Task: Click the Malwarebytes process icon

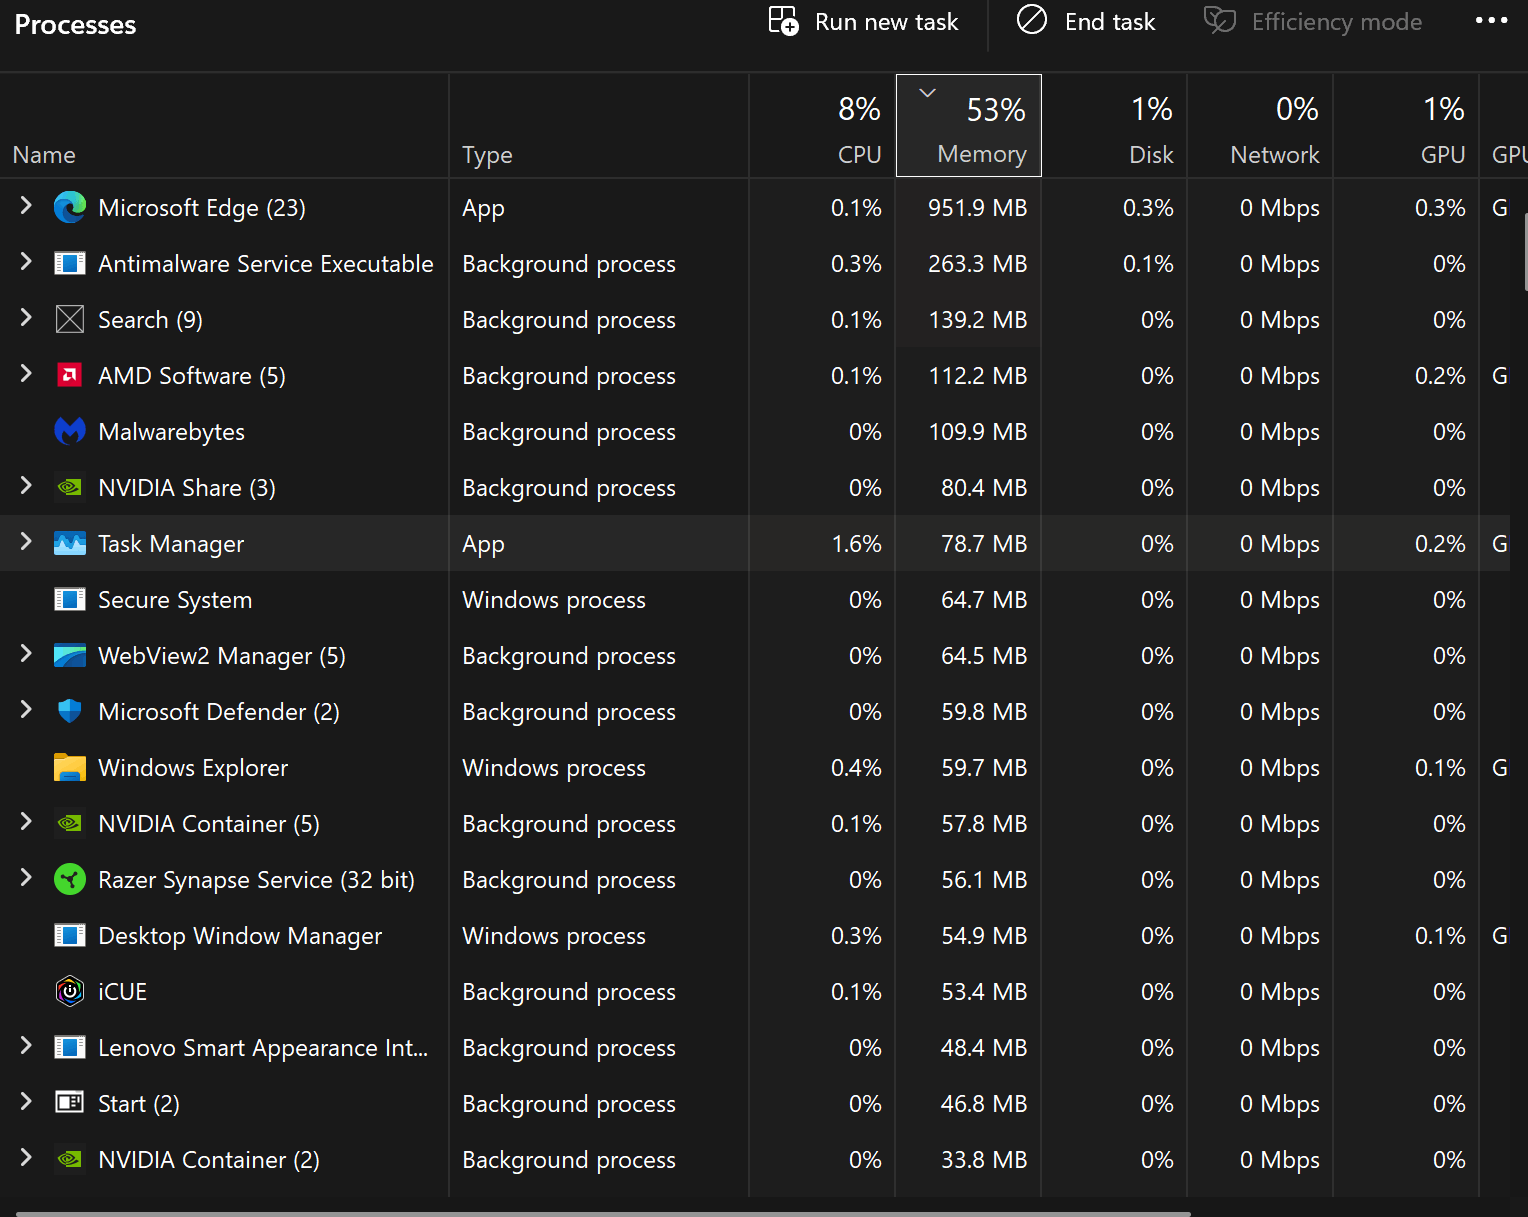Action: 70,432
